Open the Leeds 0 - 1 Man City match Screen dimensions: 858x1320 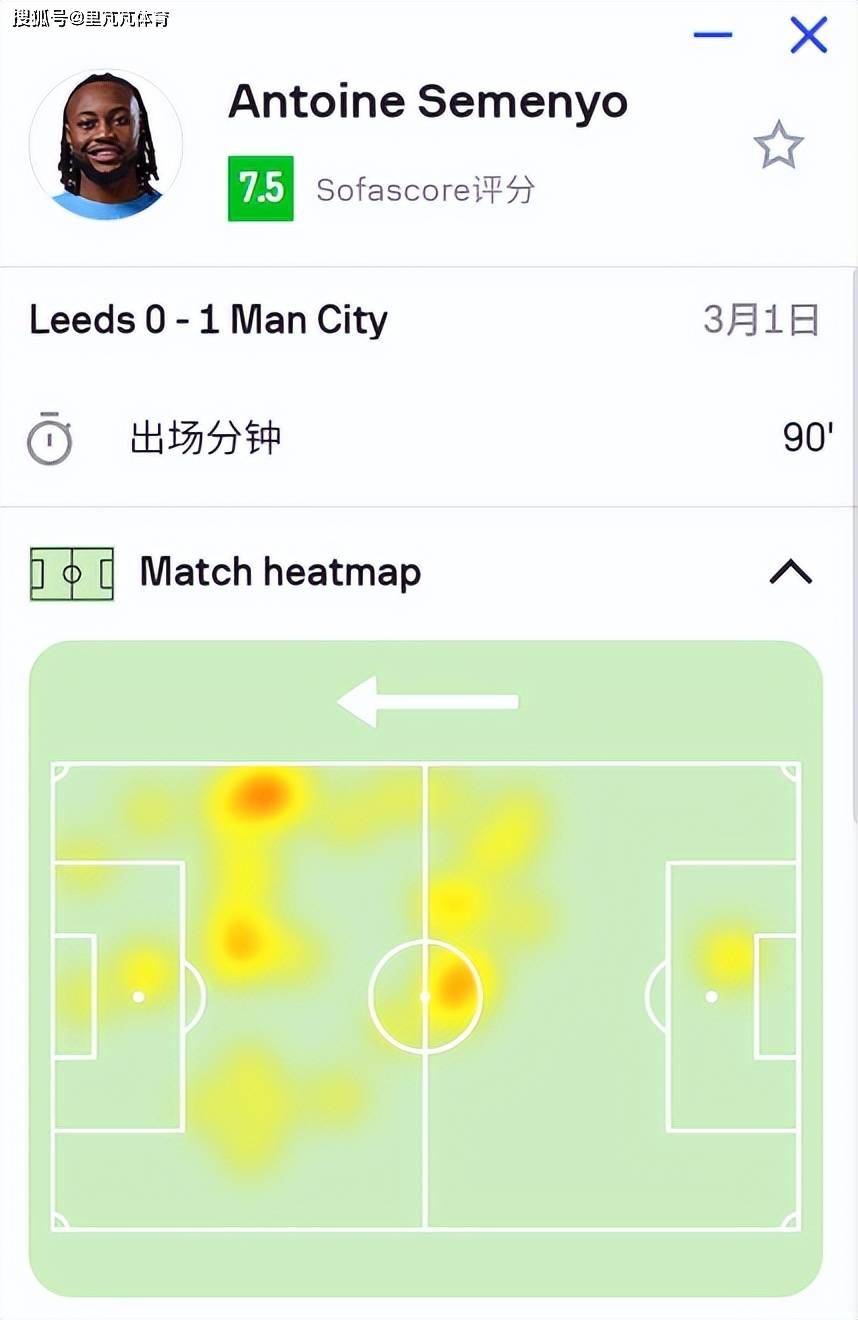(x=208, y=320)
